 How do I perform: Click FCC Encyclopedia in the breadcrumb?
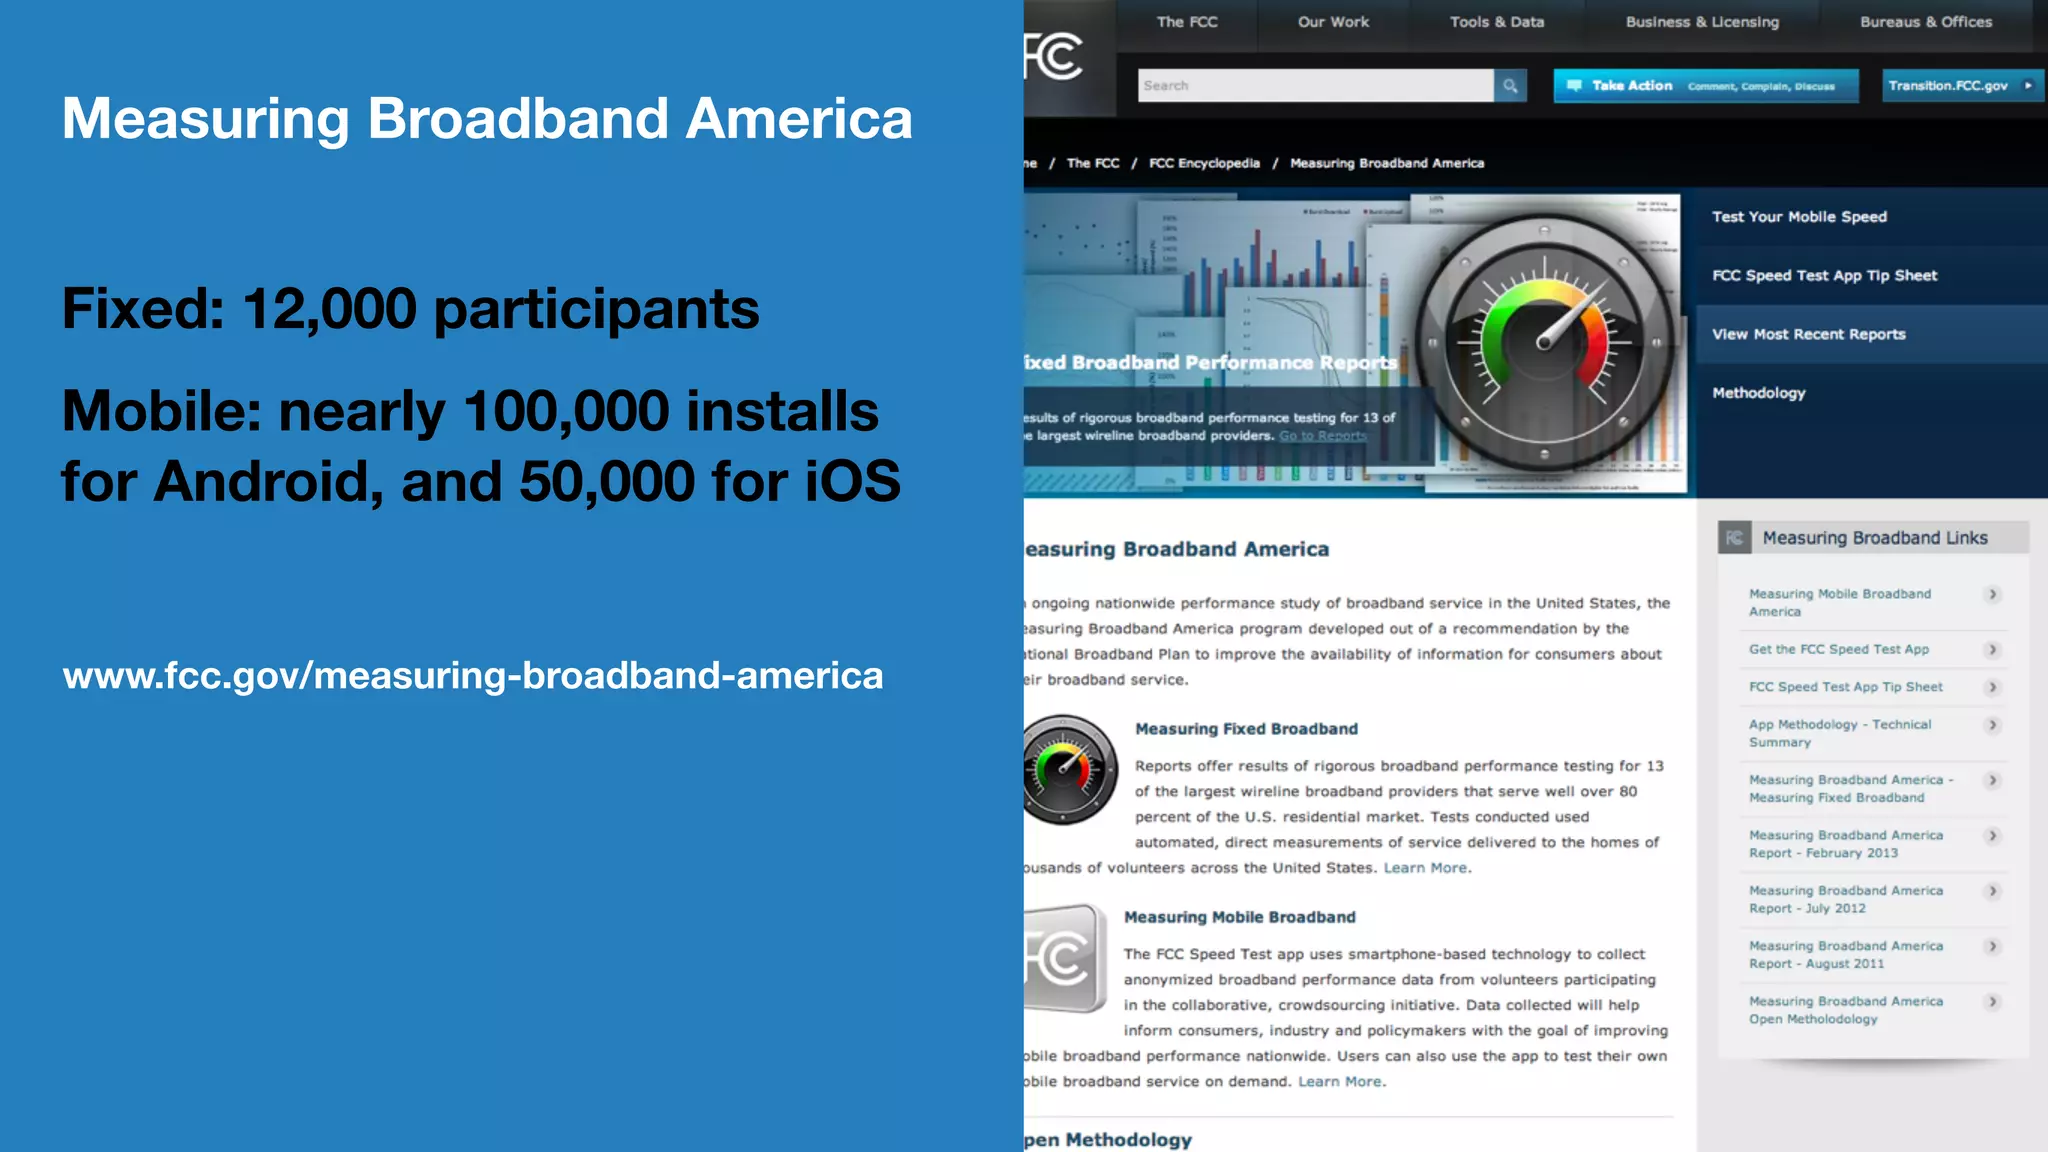(1204, 163)
